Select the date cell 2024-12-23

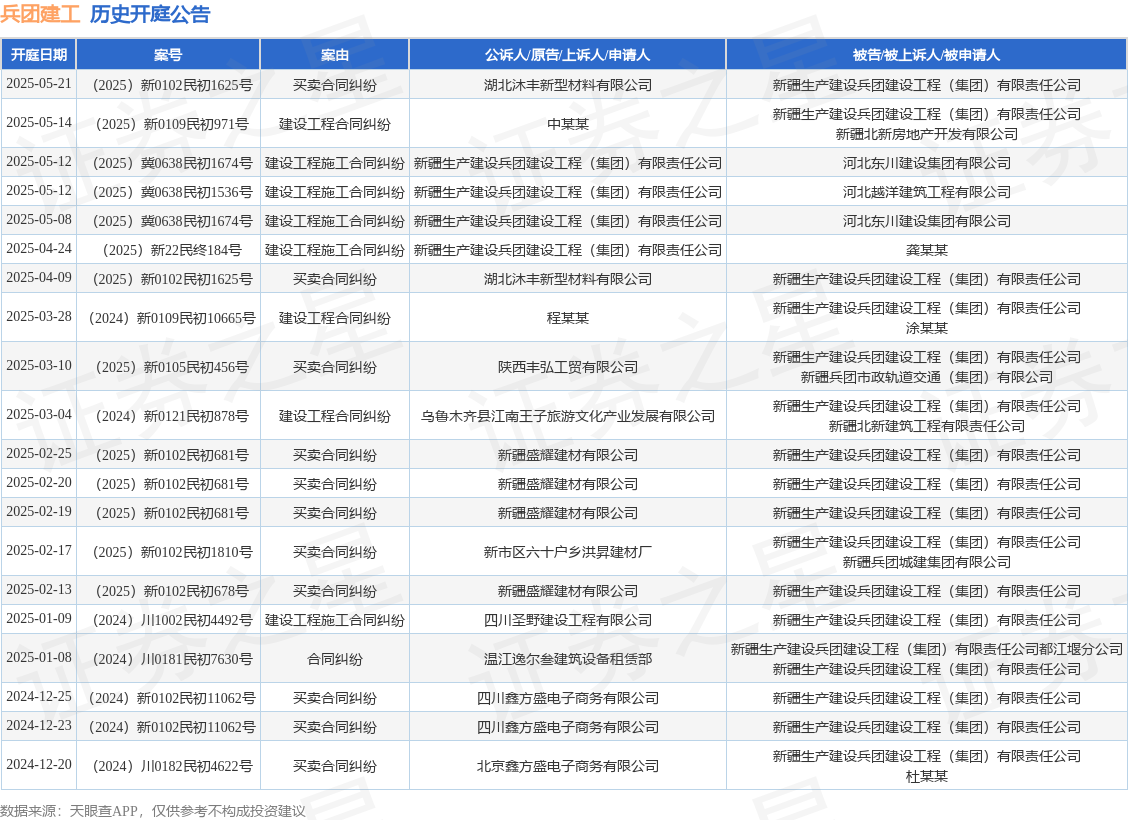[x=39, y=725]
